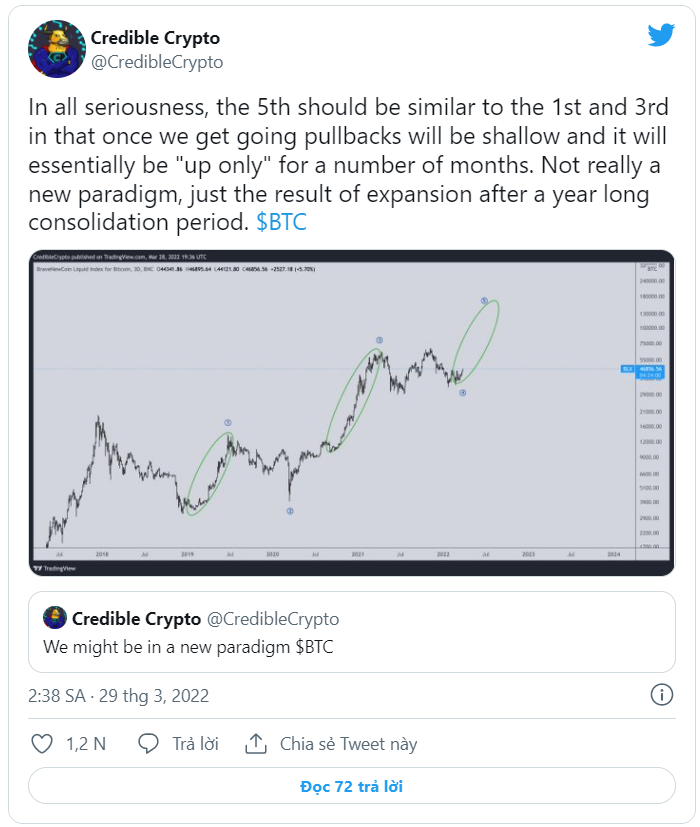Click the blue current price label on chart

click(x=650, y=369)
